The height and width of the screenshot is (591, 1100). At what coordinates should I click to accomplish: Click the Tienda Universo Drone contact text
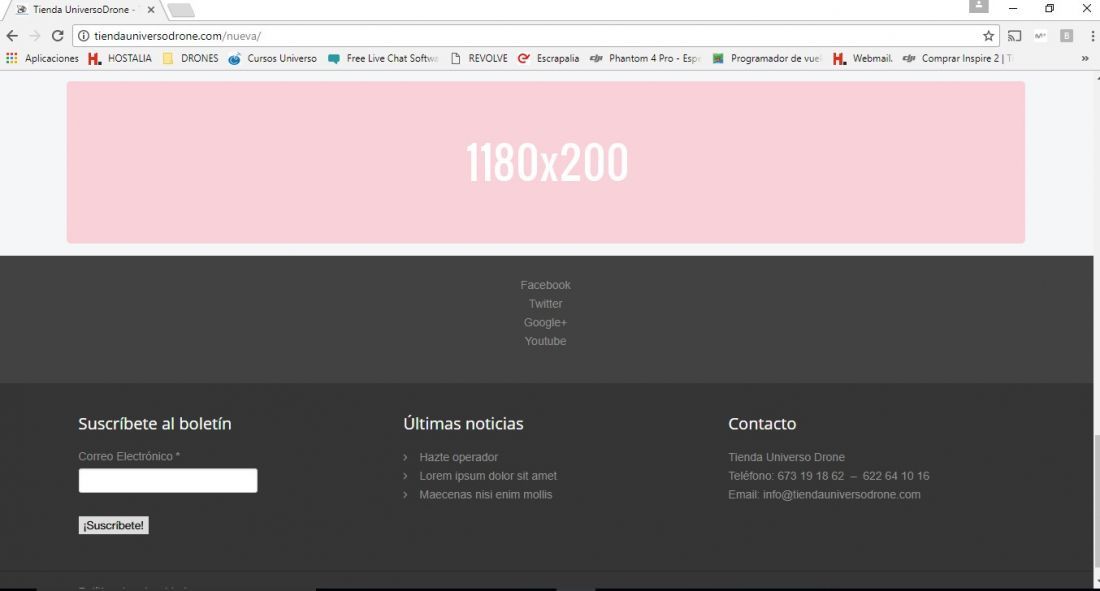point(786,457)
